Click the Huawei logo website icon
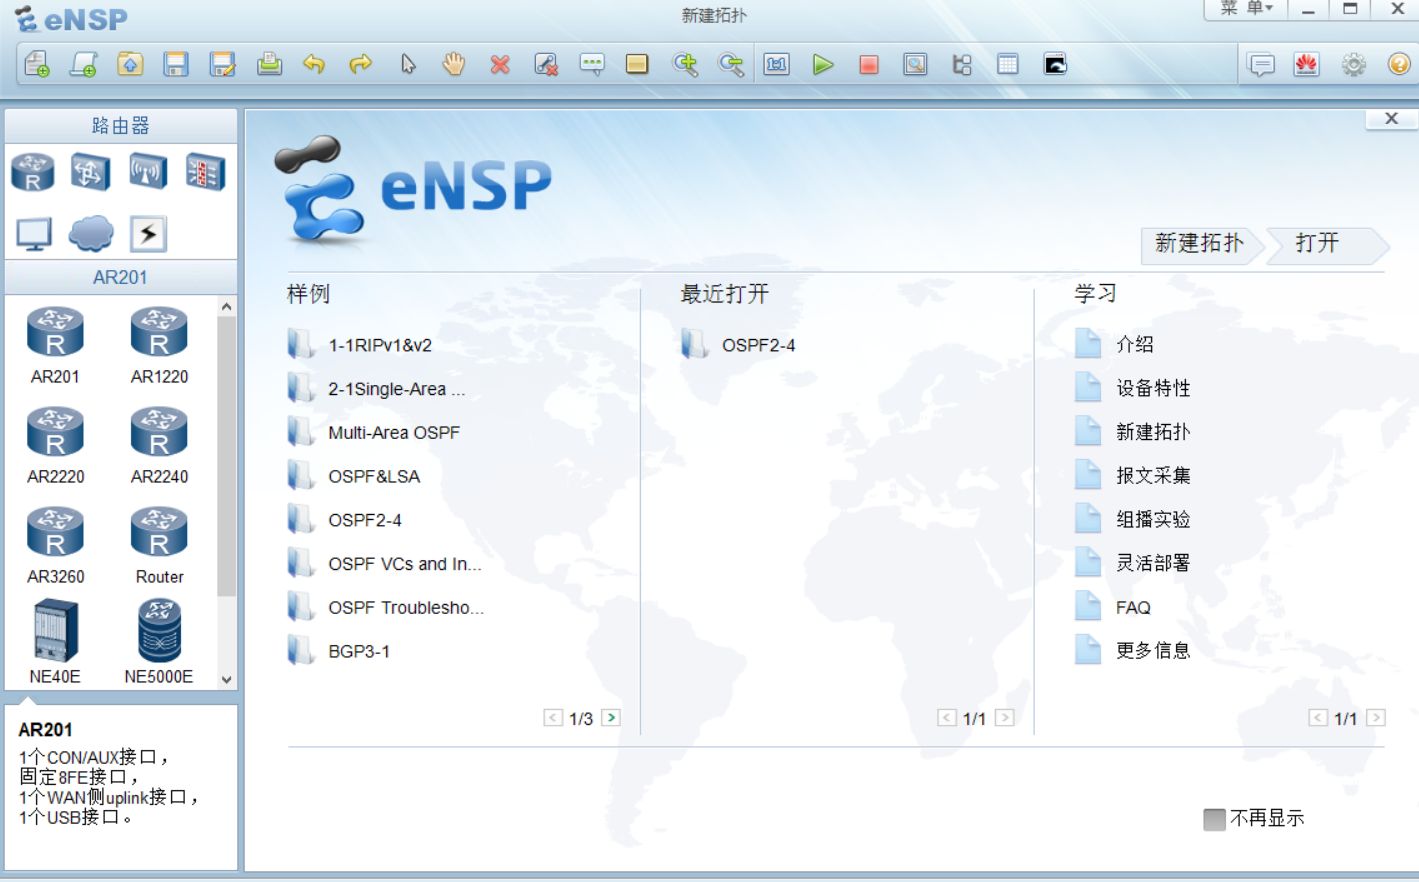Image resolution: width=1419 pixels, height=882 pixels. [1307, 65]
